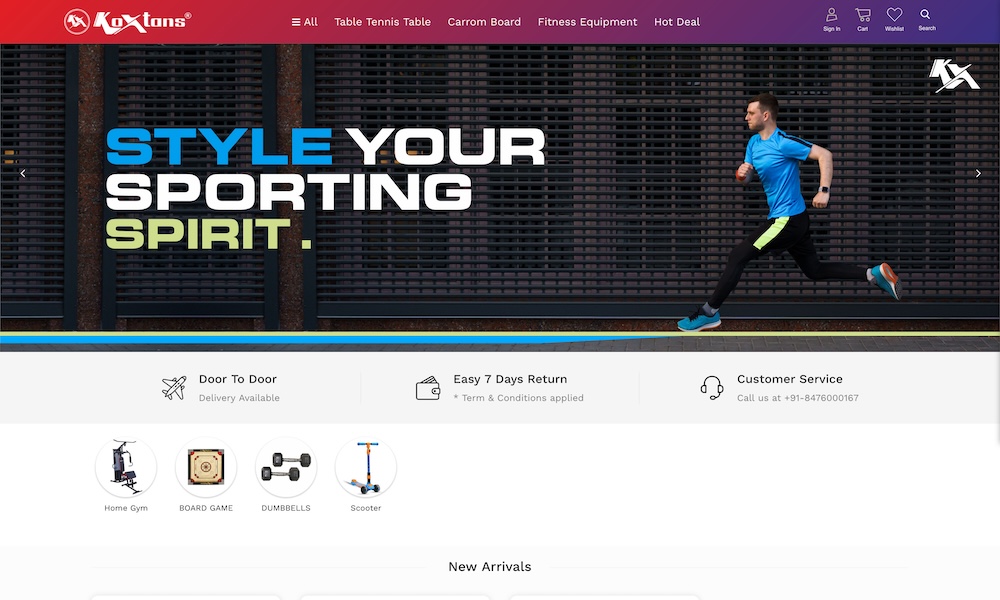1000x600 pixels.
Task: Click the airplane Door To Door icon
Action: coord(174,388)
